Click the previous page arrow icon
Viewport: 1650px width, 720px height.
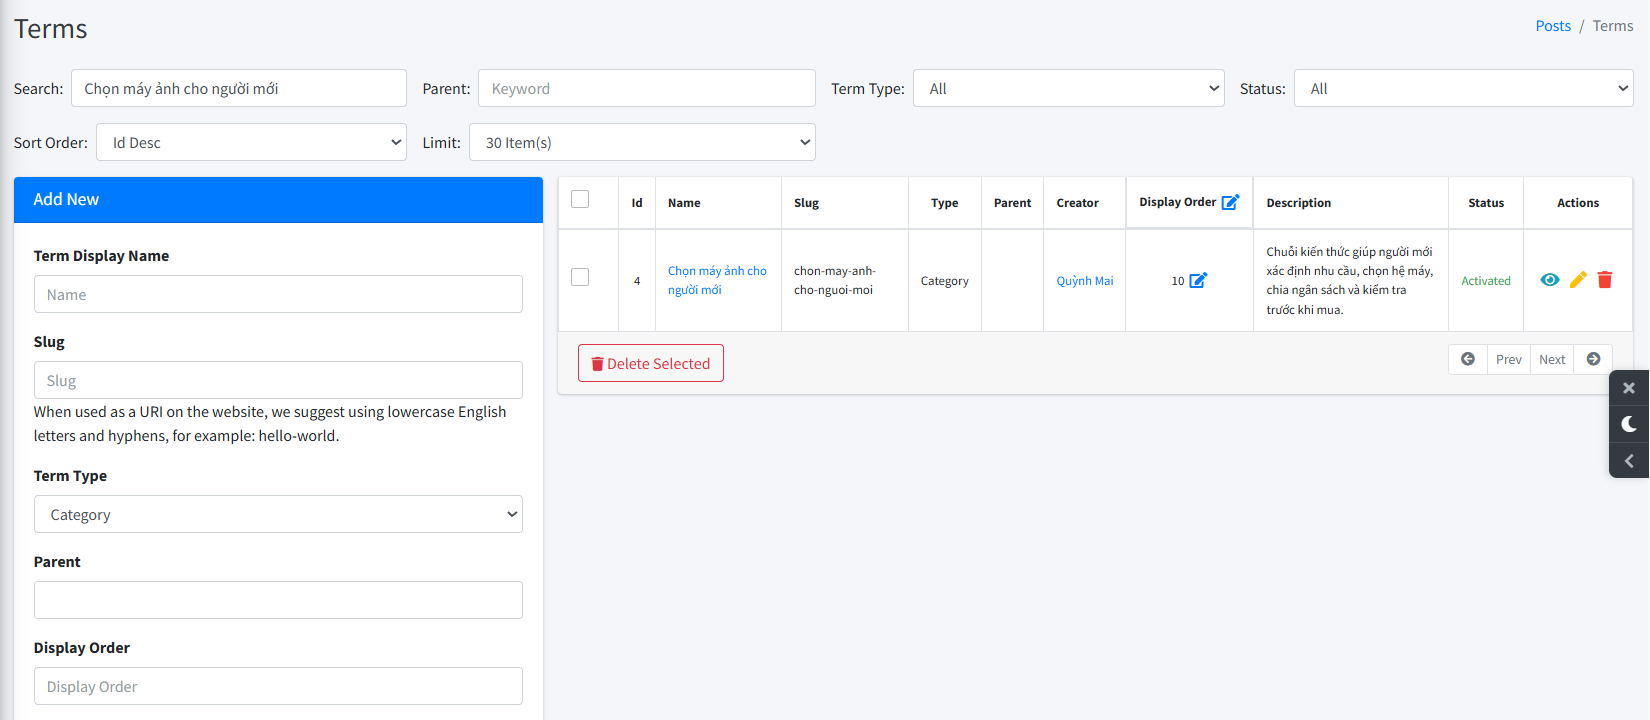point(1468,359)
